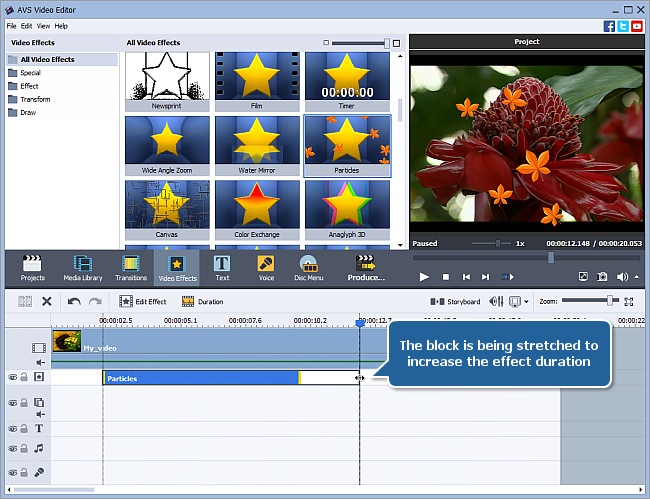
Task: Select the Video Effects section button
Action: (x=177, y=268)
